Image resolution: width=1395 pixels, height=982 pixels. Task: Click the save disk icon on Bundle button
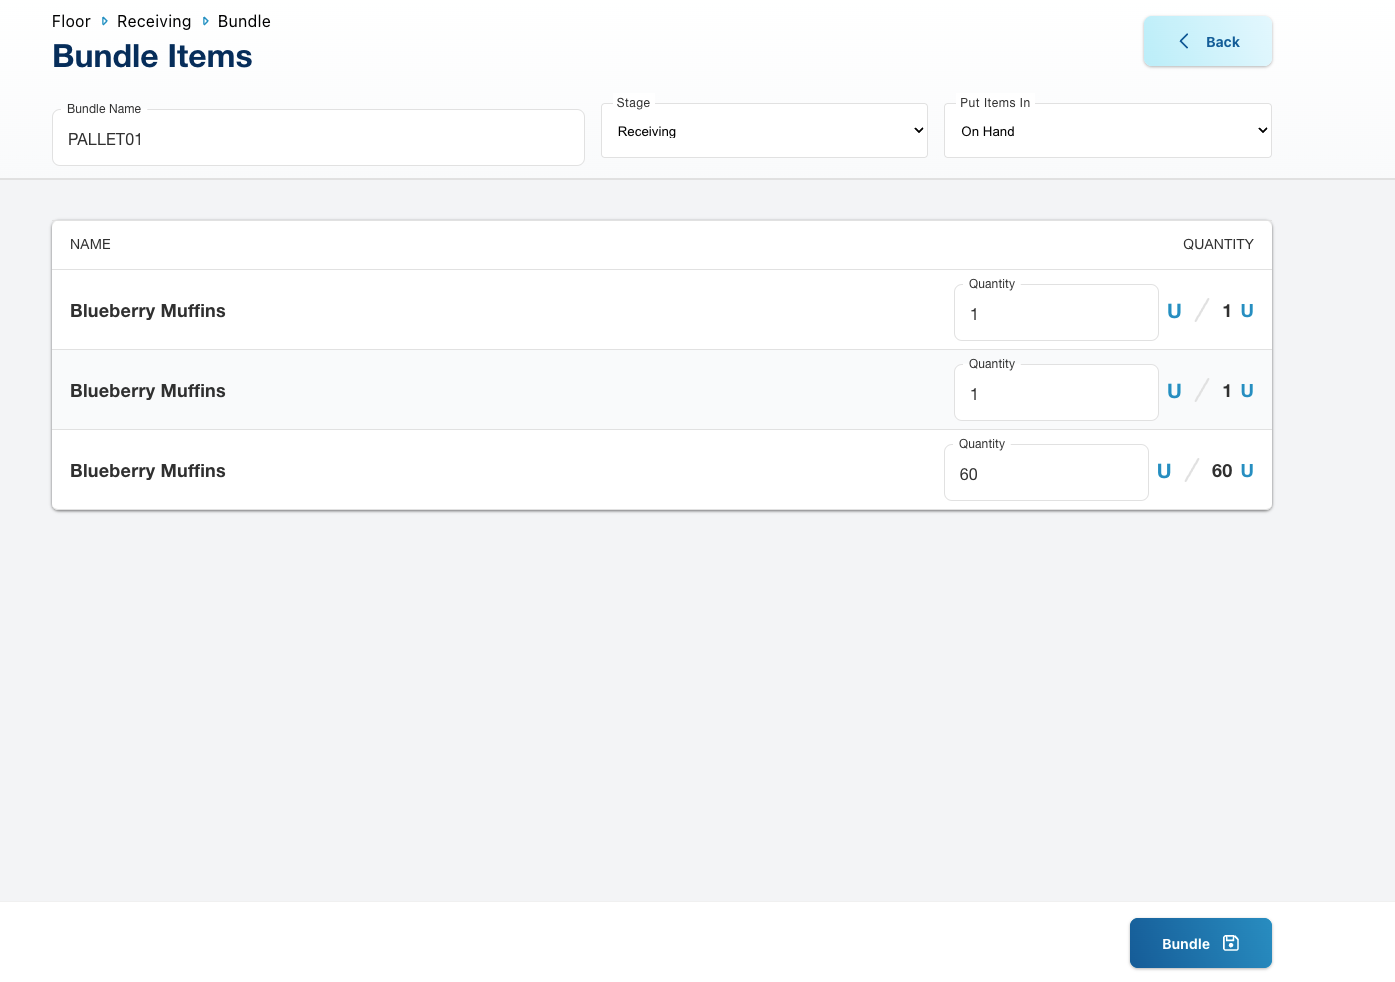point(1231,943)
